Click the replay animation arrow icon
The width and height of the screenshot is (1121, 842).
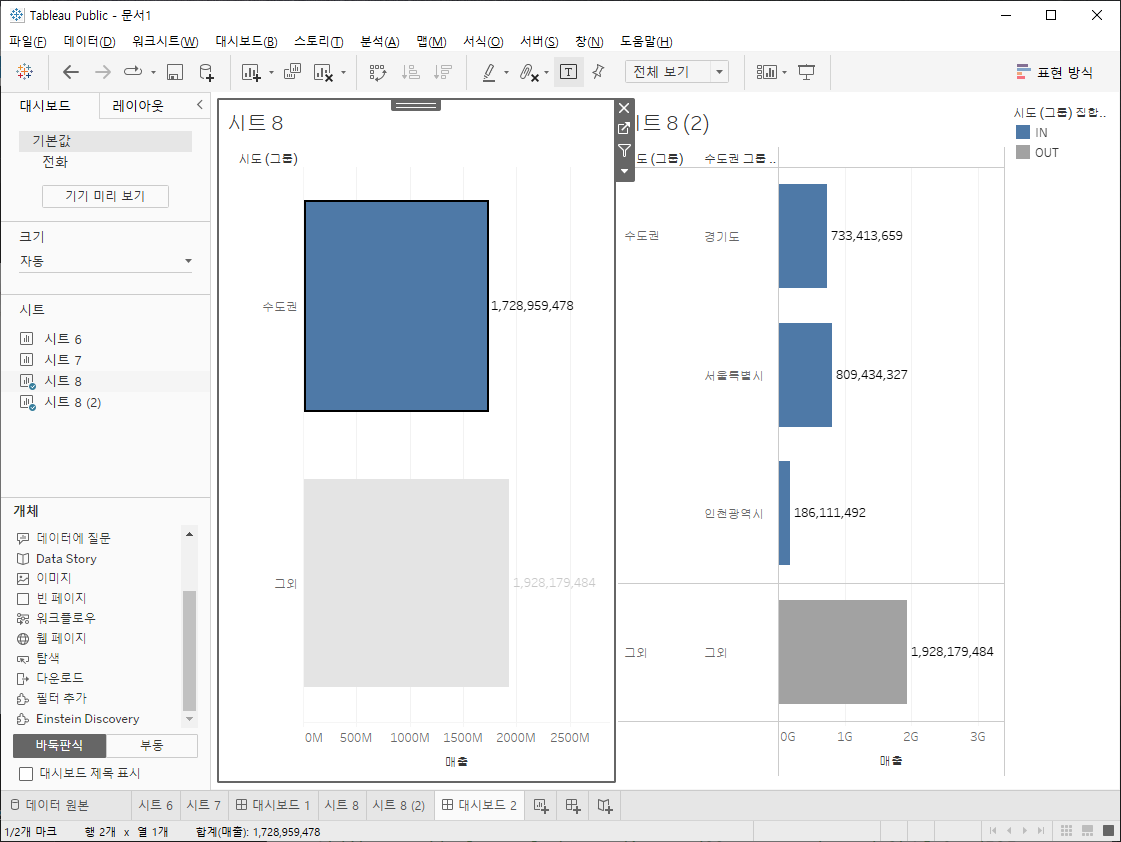pyautogui.click(x=133, y=71)
